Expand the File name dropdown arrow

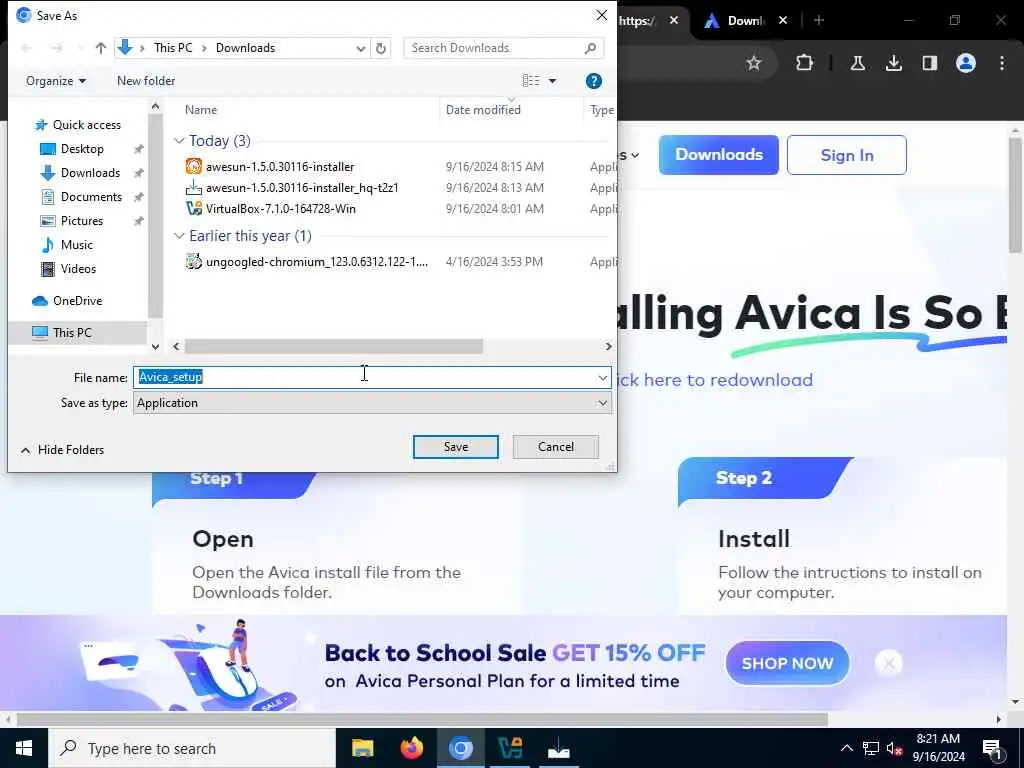(602, 377)
